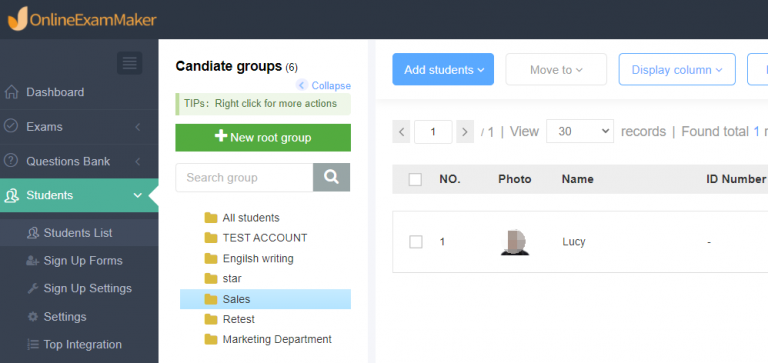The height and width of the screenshot is (363, 768).
Task: Click the OnlineExamMaker logo
Action: 82,19
